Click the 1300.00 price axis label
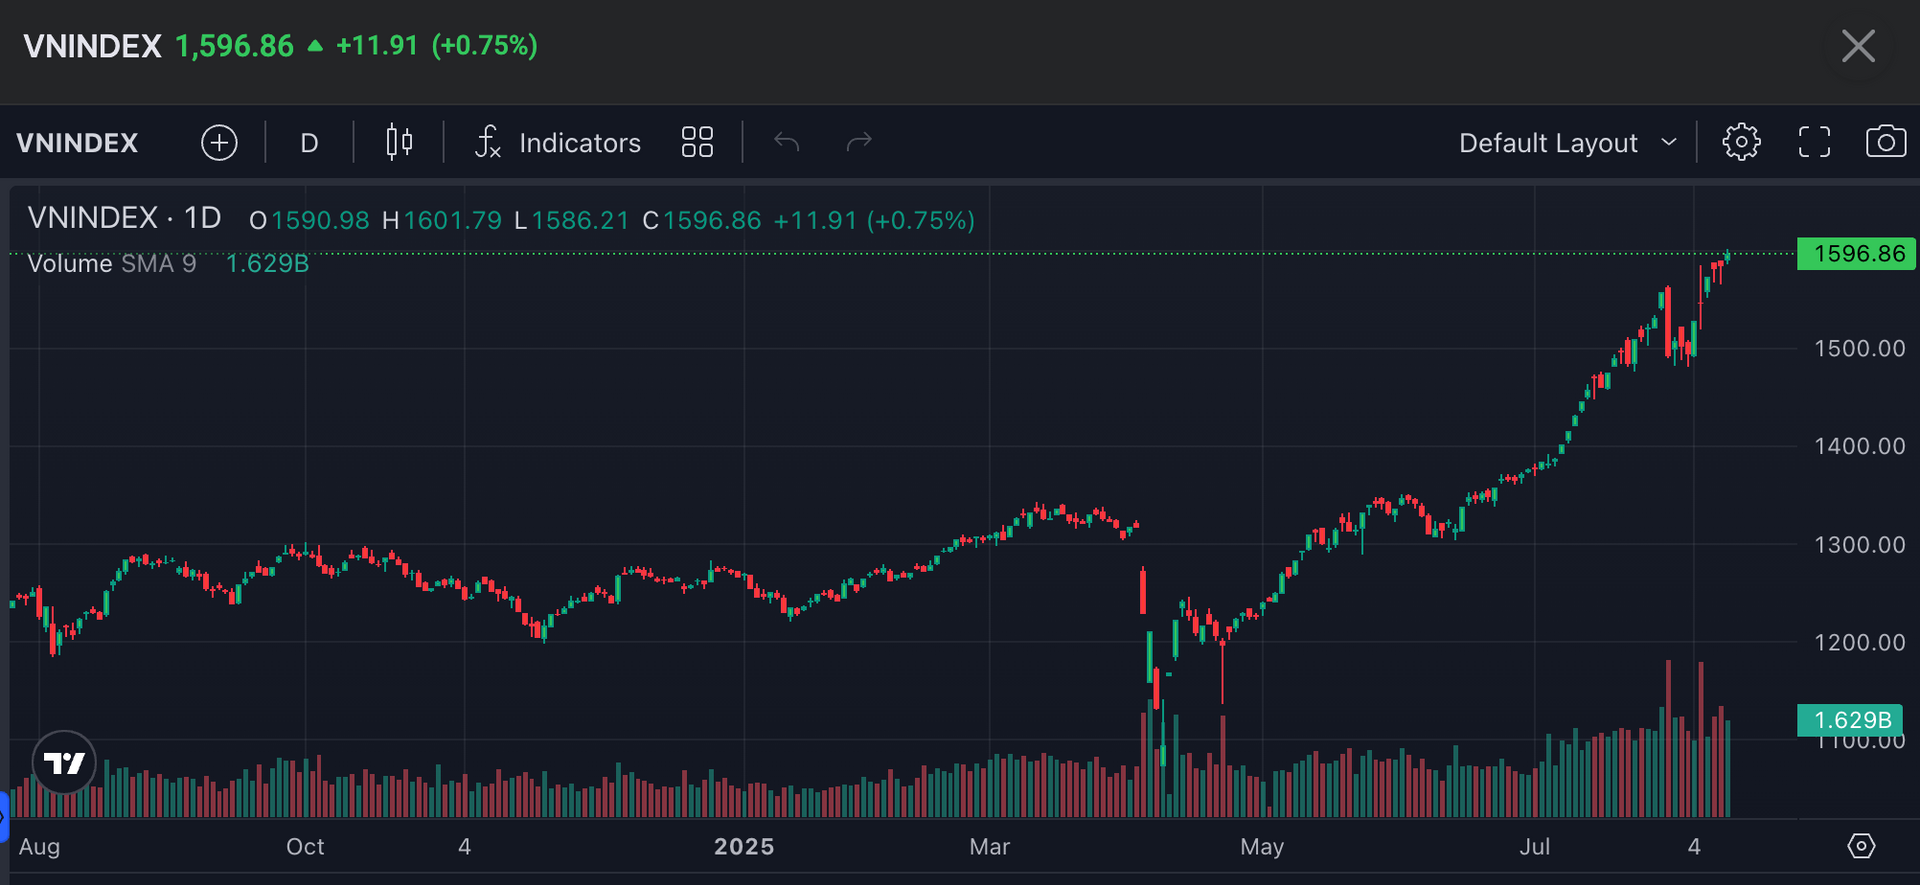The height and width of the screenshot is (885, 1920). [x=1860, y=545]
